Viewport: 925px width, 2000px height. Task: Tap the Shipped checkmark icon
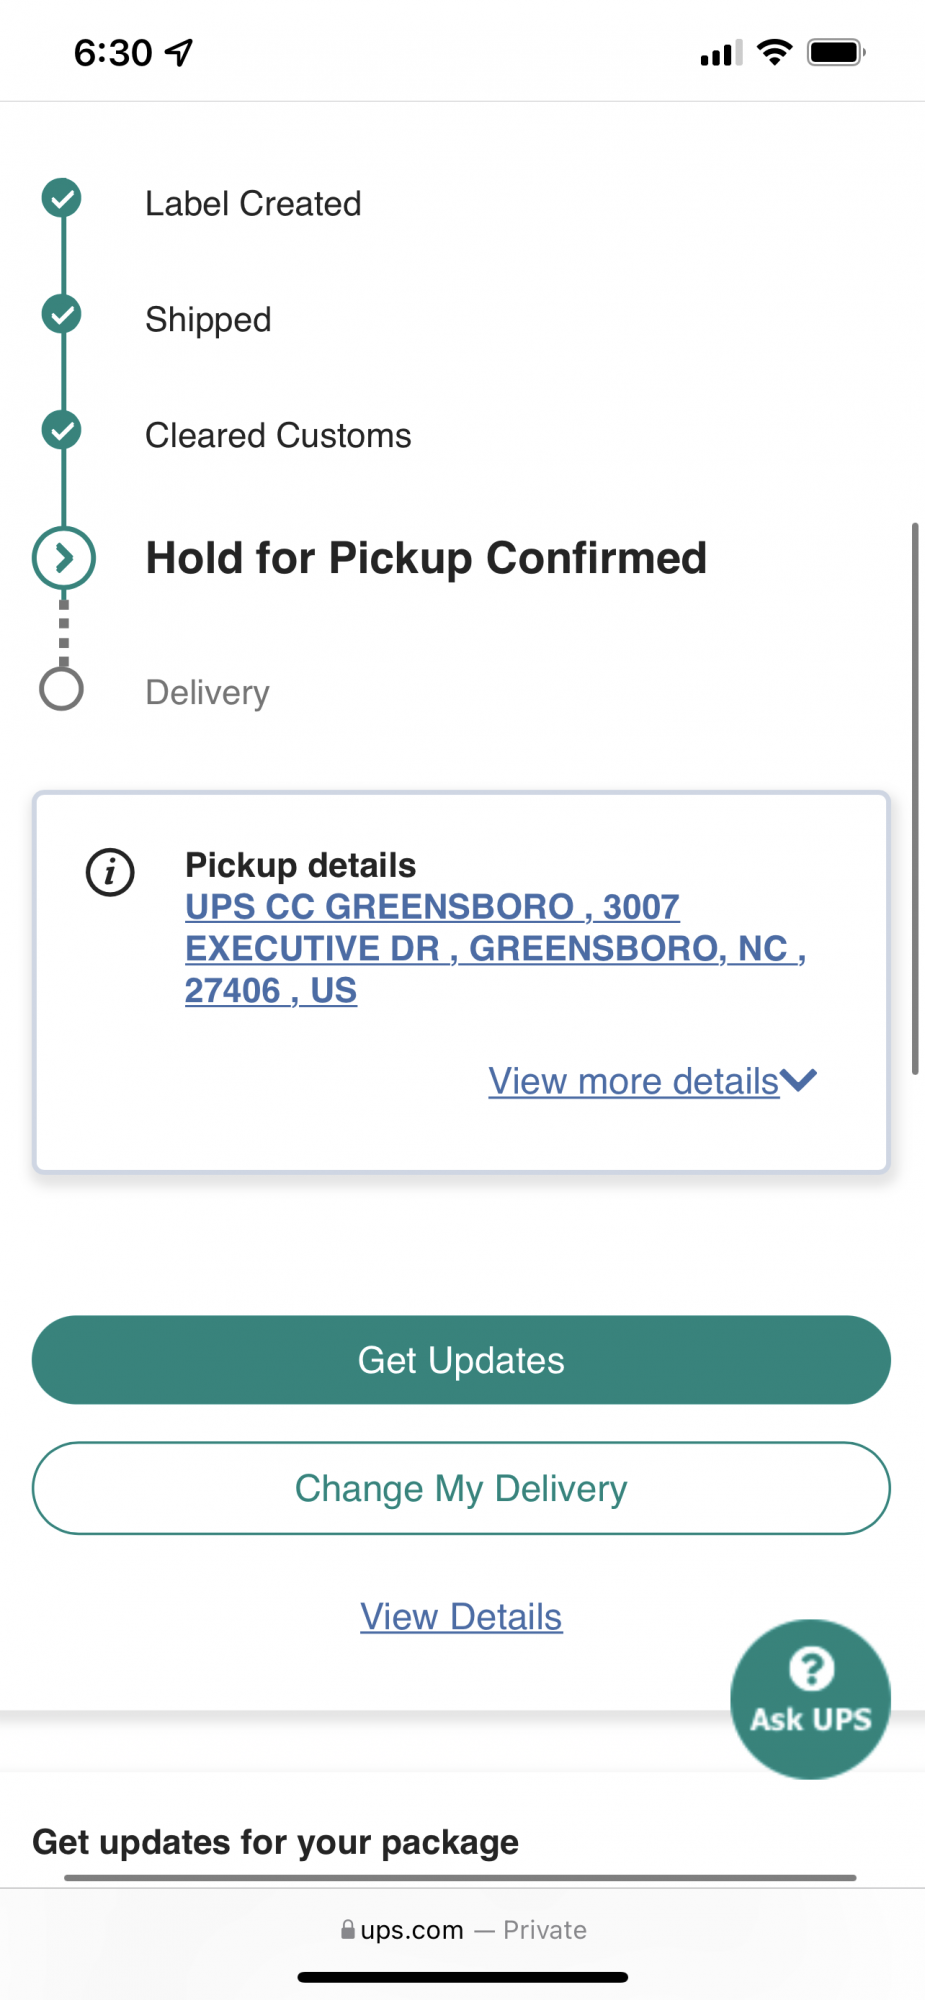[x=62, y=314]
